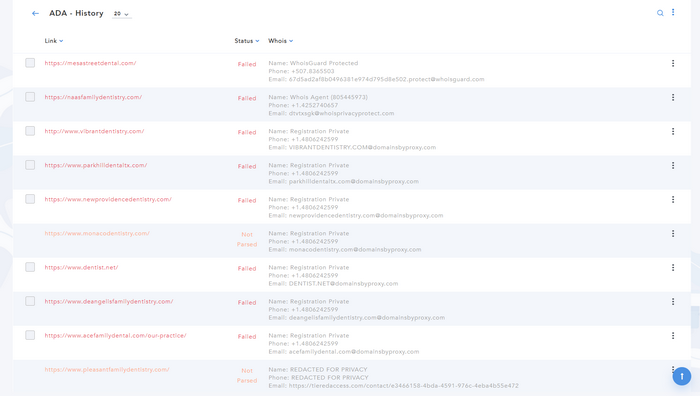700x396 pixels.
Task: Check the deangelisfamilydentistry.com row
Action: [30, 301]
